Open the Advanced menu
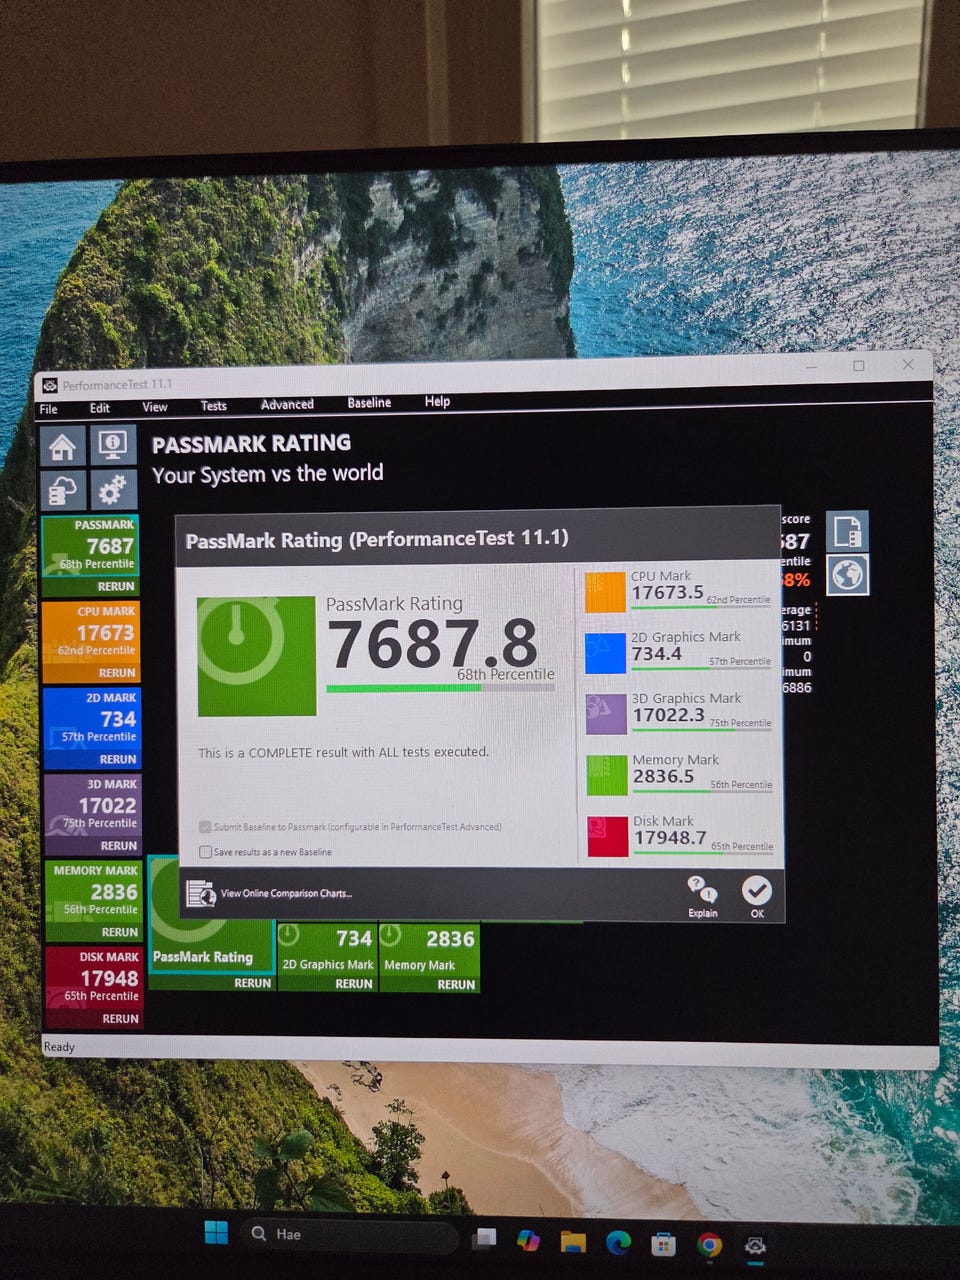The image size is (960, 1280). [287, 405]
